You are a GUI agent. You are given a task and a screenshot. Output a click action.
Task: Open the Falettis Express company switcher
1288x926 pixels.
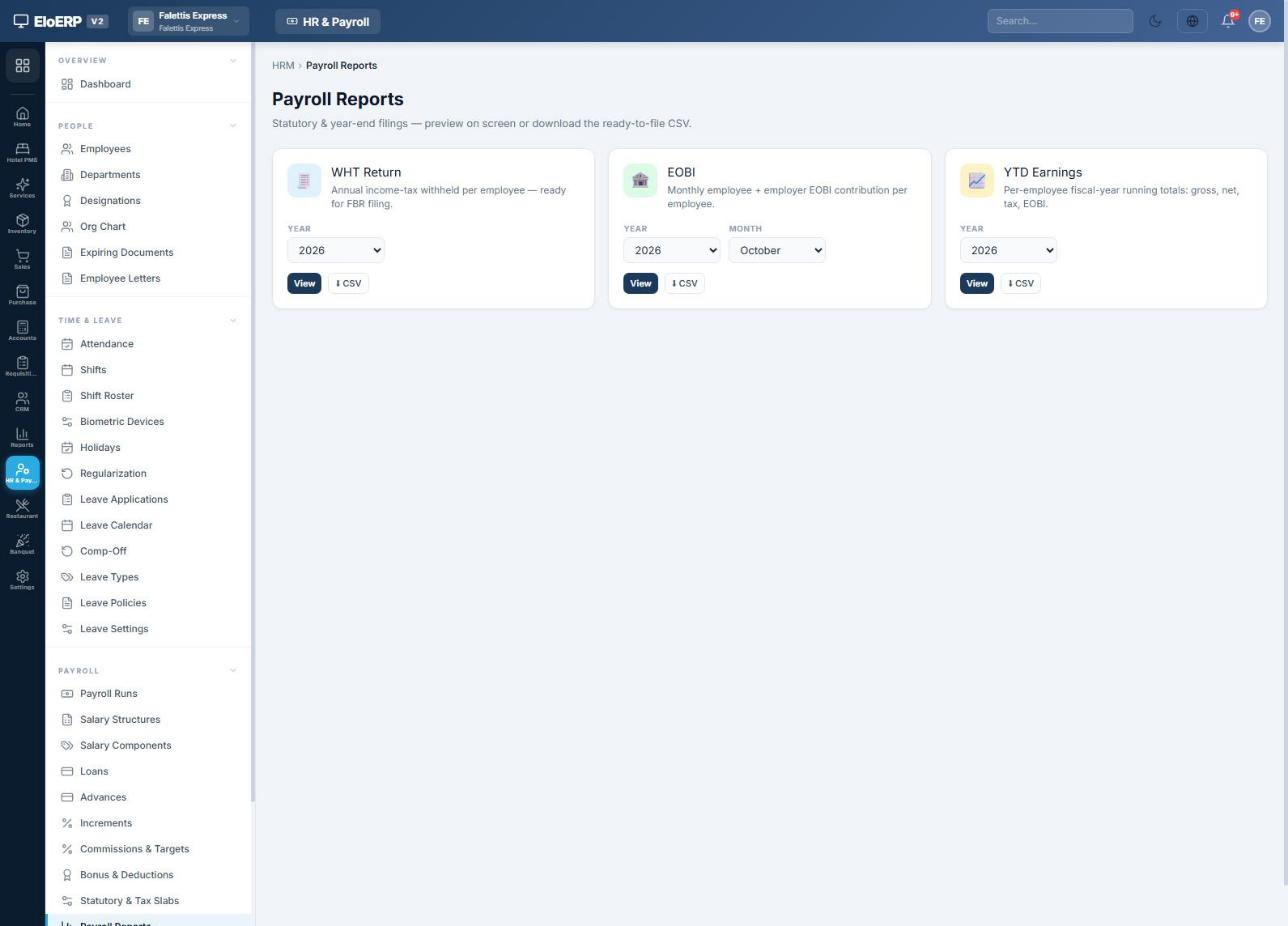188,21
